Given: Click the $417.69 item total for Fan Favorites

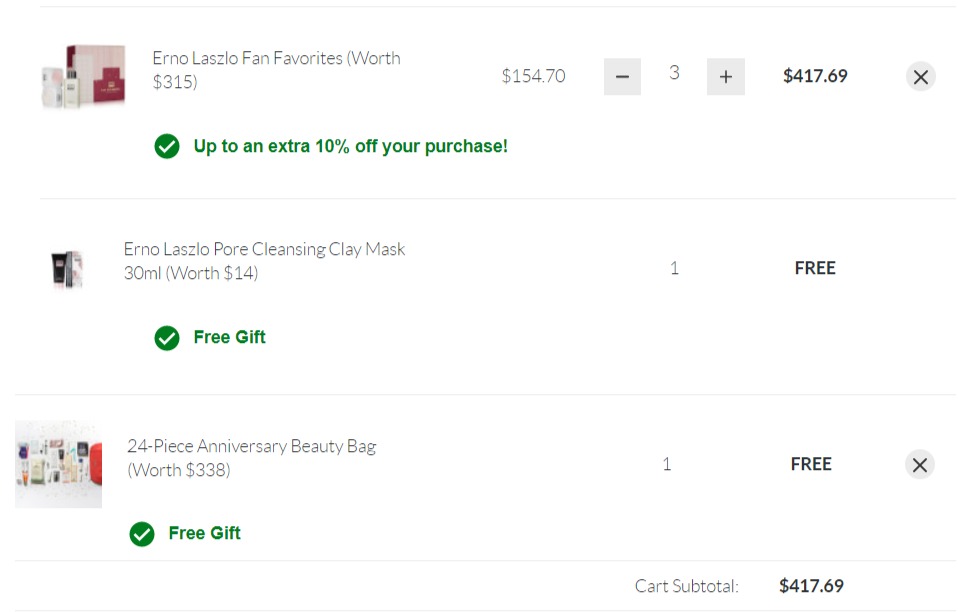Looking at the screenshot, I should (x=815, y=76).
